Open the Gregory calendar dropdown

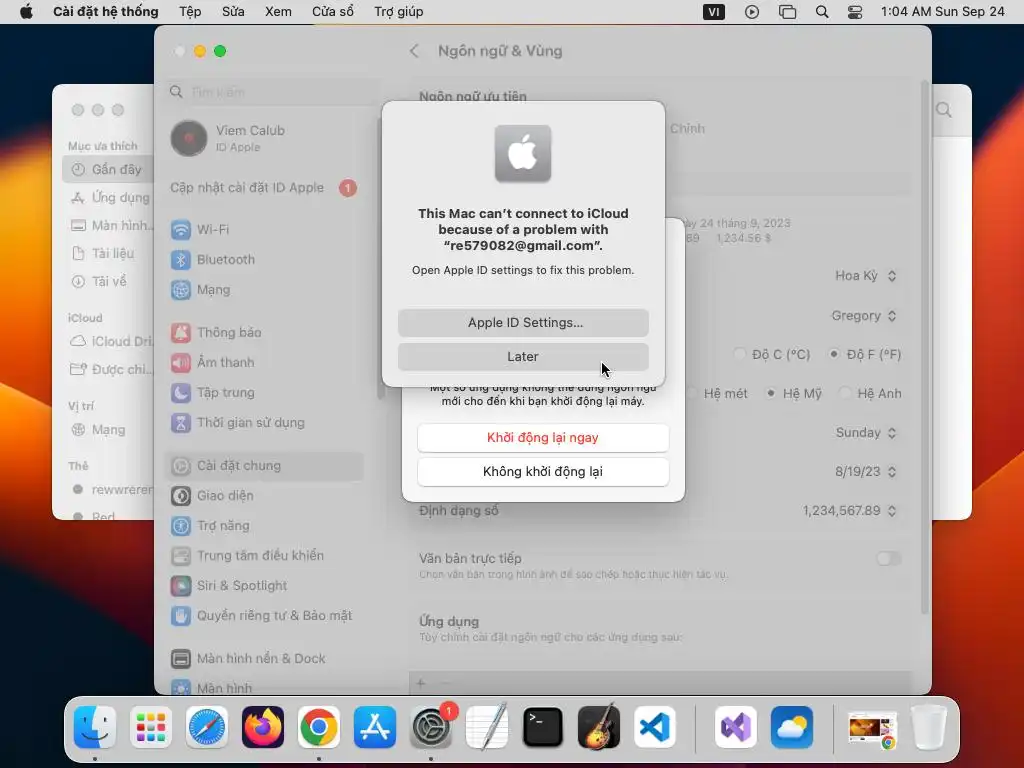click(863, 316)
